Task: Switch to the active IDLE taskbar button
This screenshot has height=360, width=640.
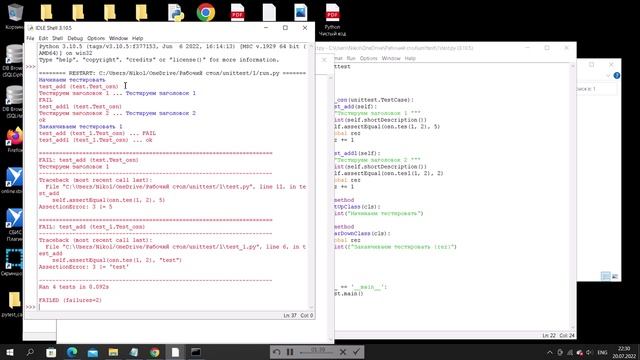Action: pyautogui.click(x=175, y=352)
